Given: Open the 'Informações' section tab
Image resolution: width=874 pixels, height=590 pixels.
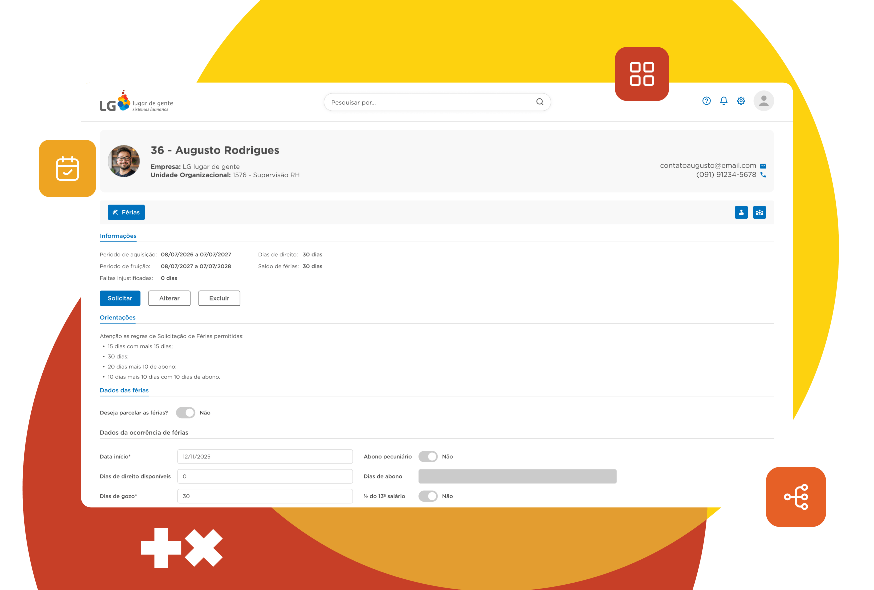Looking at the screenshot, I should [118, 236].
